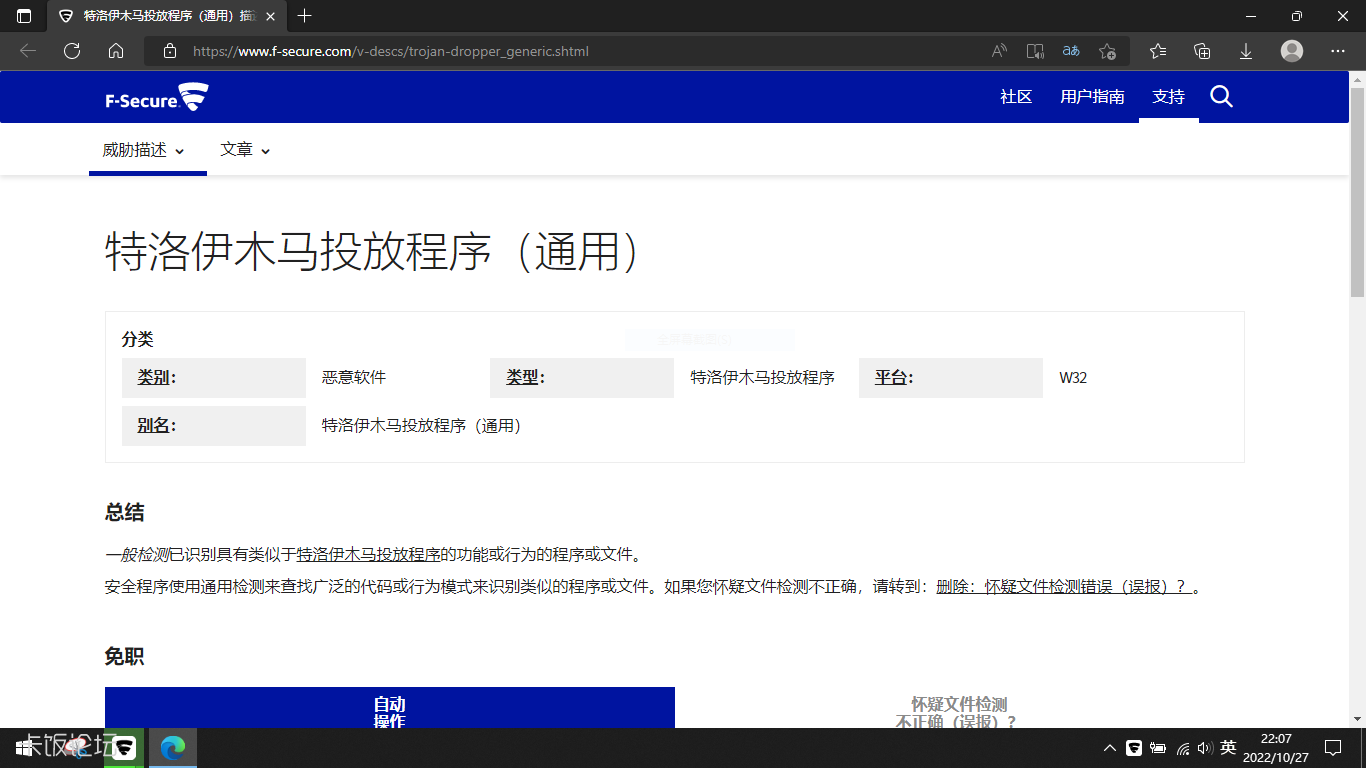Click the 恶意软件 category value
Viewport: 1366px width, 768px height.
354,378
